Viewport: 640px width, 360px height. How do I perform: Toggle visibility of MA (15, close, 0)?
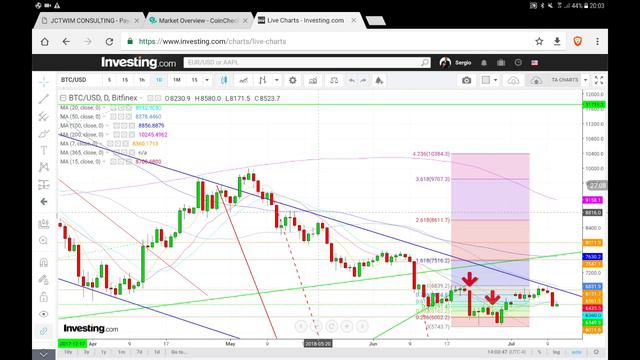click(113, 162)
